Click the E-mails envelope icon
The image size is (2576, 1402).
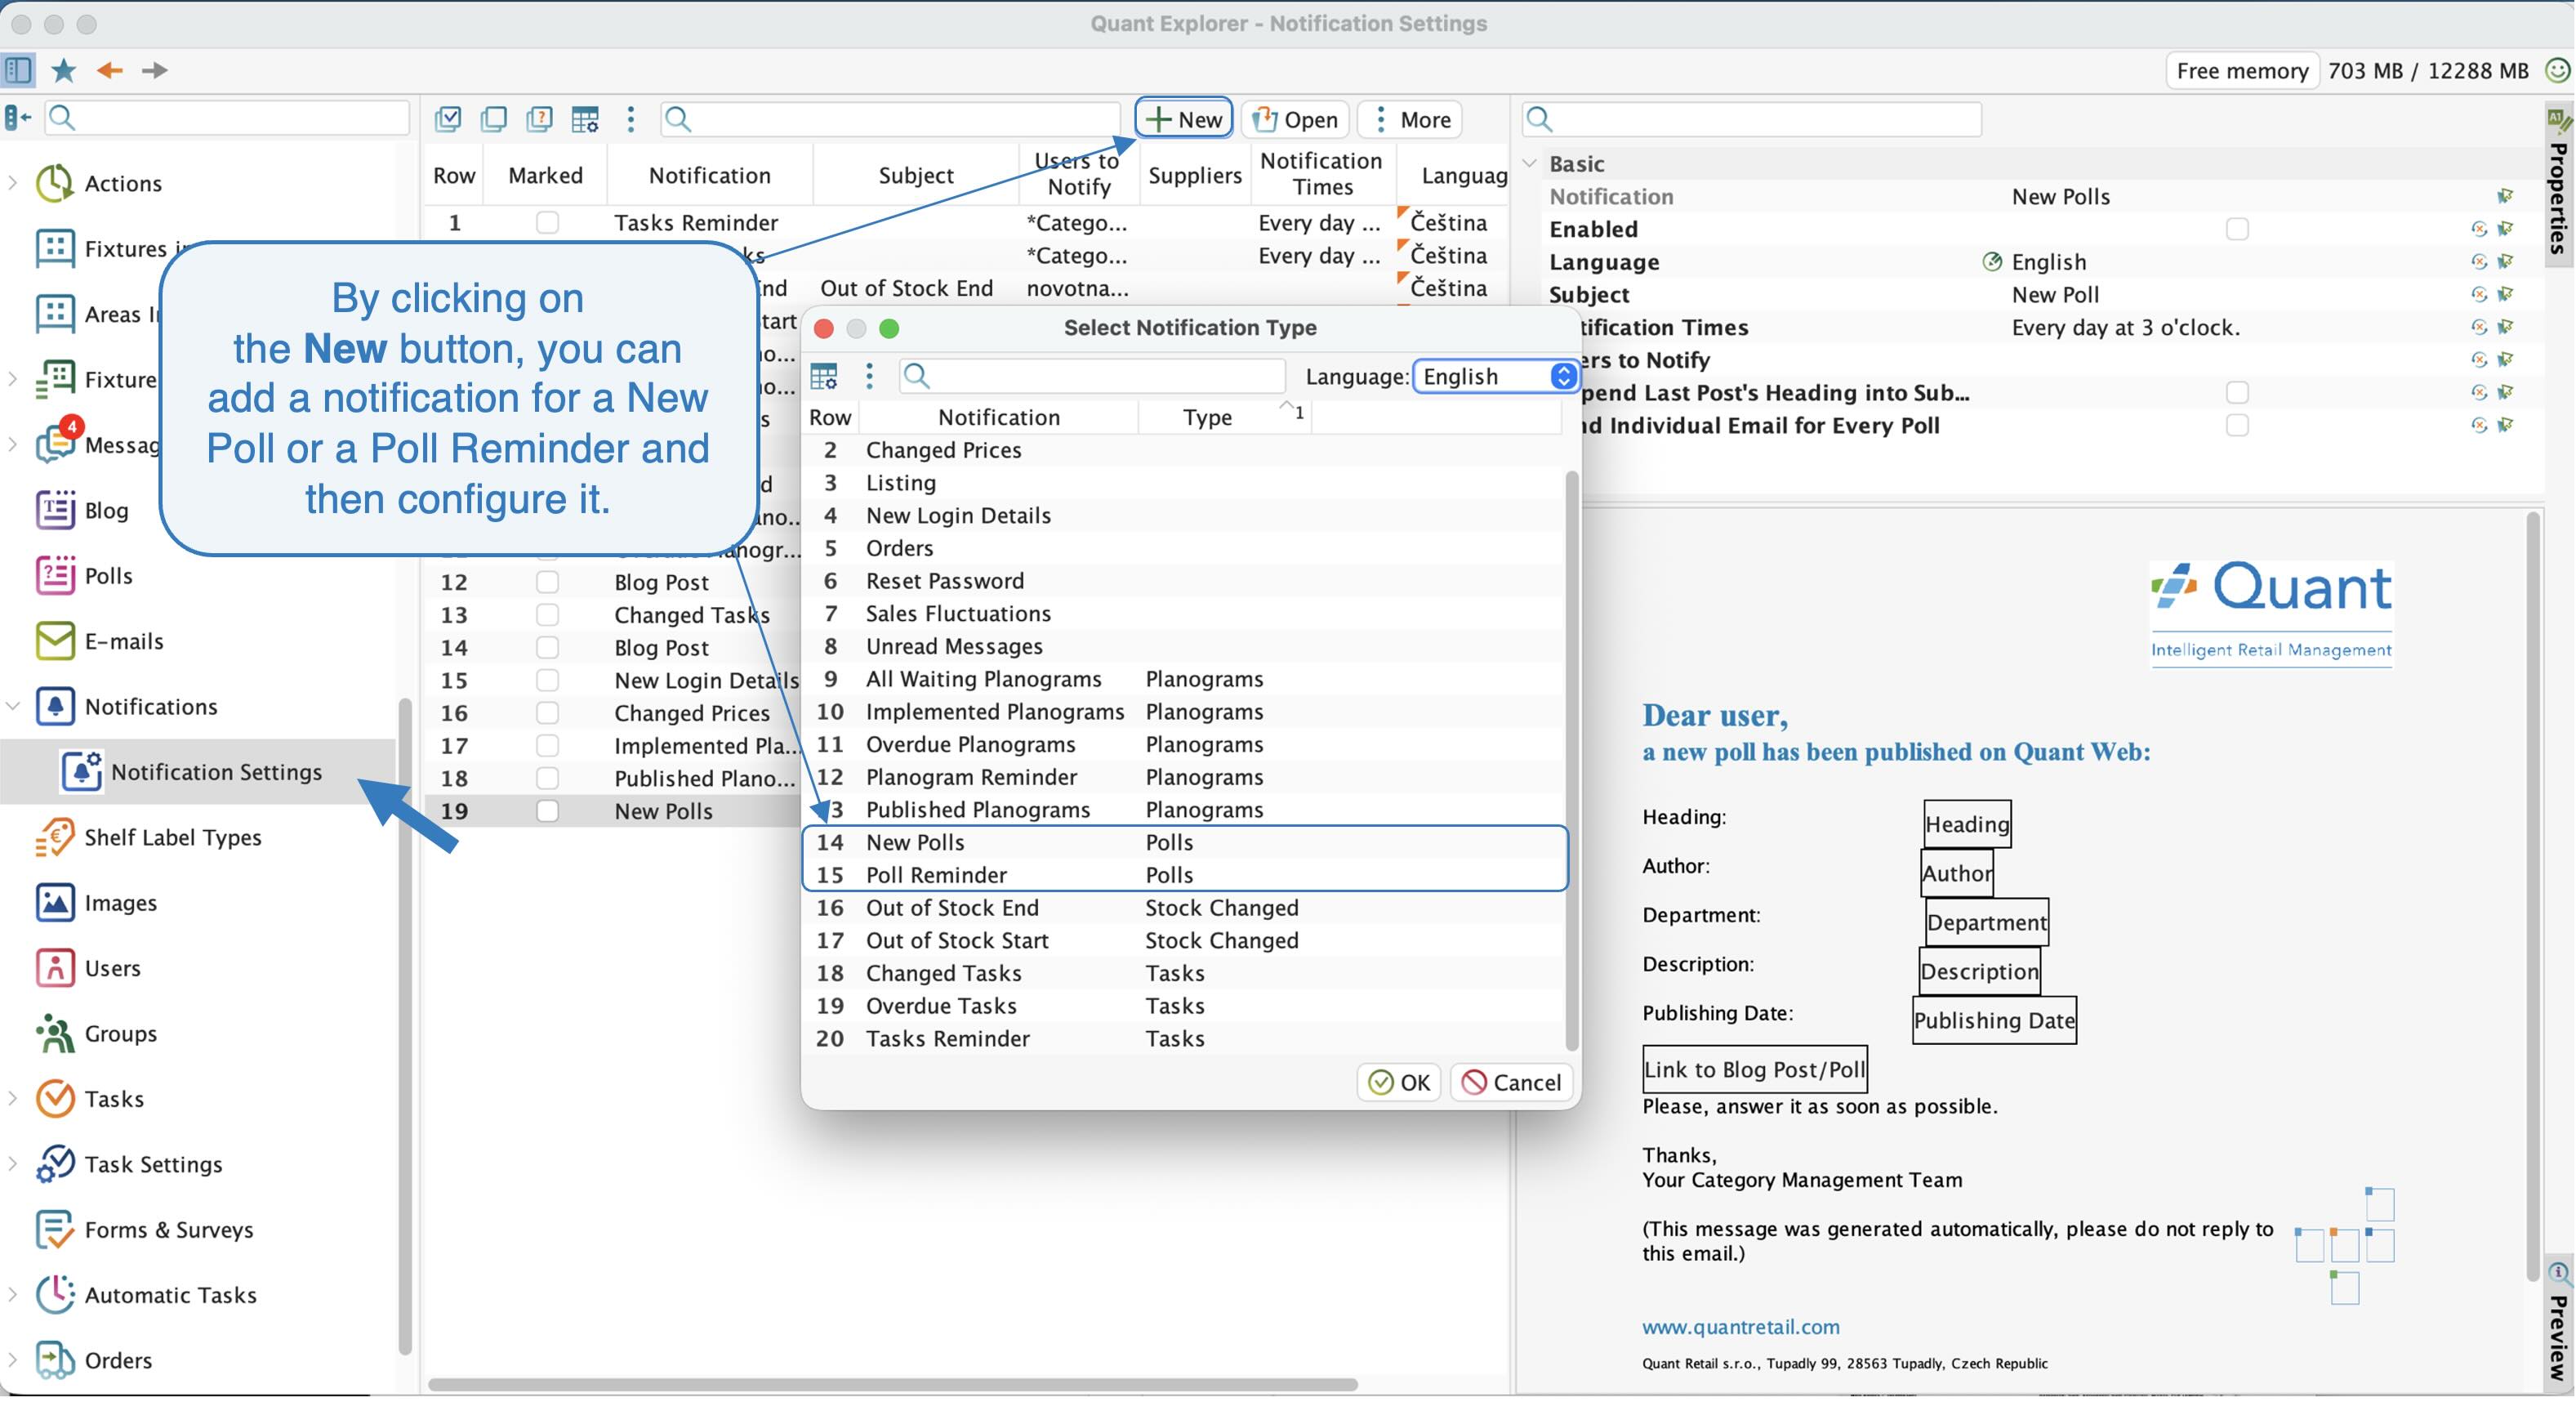55,641
